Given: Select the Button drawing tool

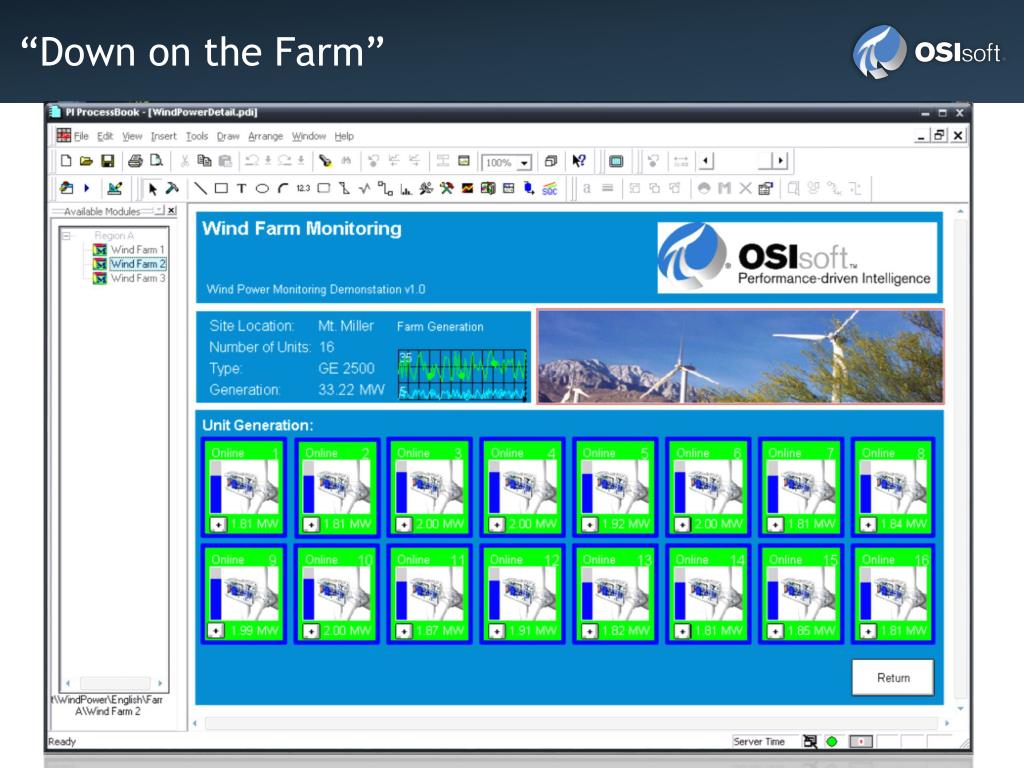Looking at the screenshot, I should [x=324, y=189].
